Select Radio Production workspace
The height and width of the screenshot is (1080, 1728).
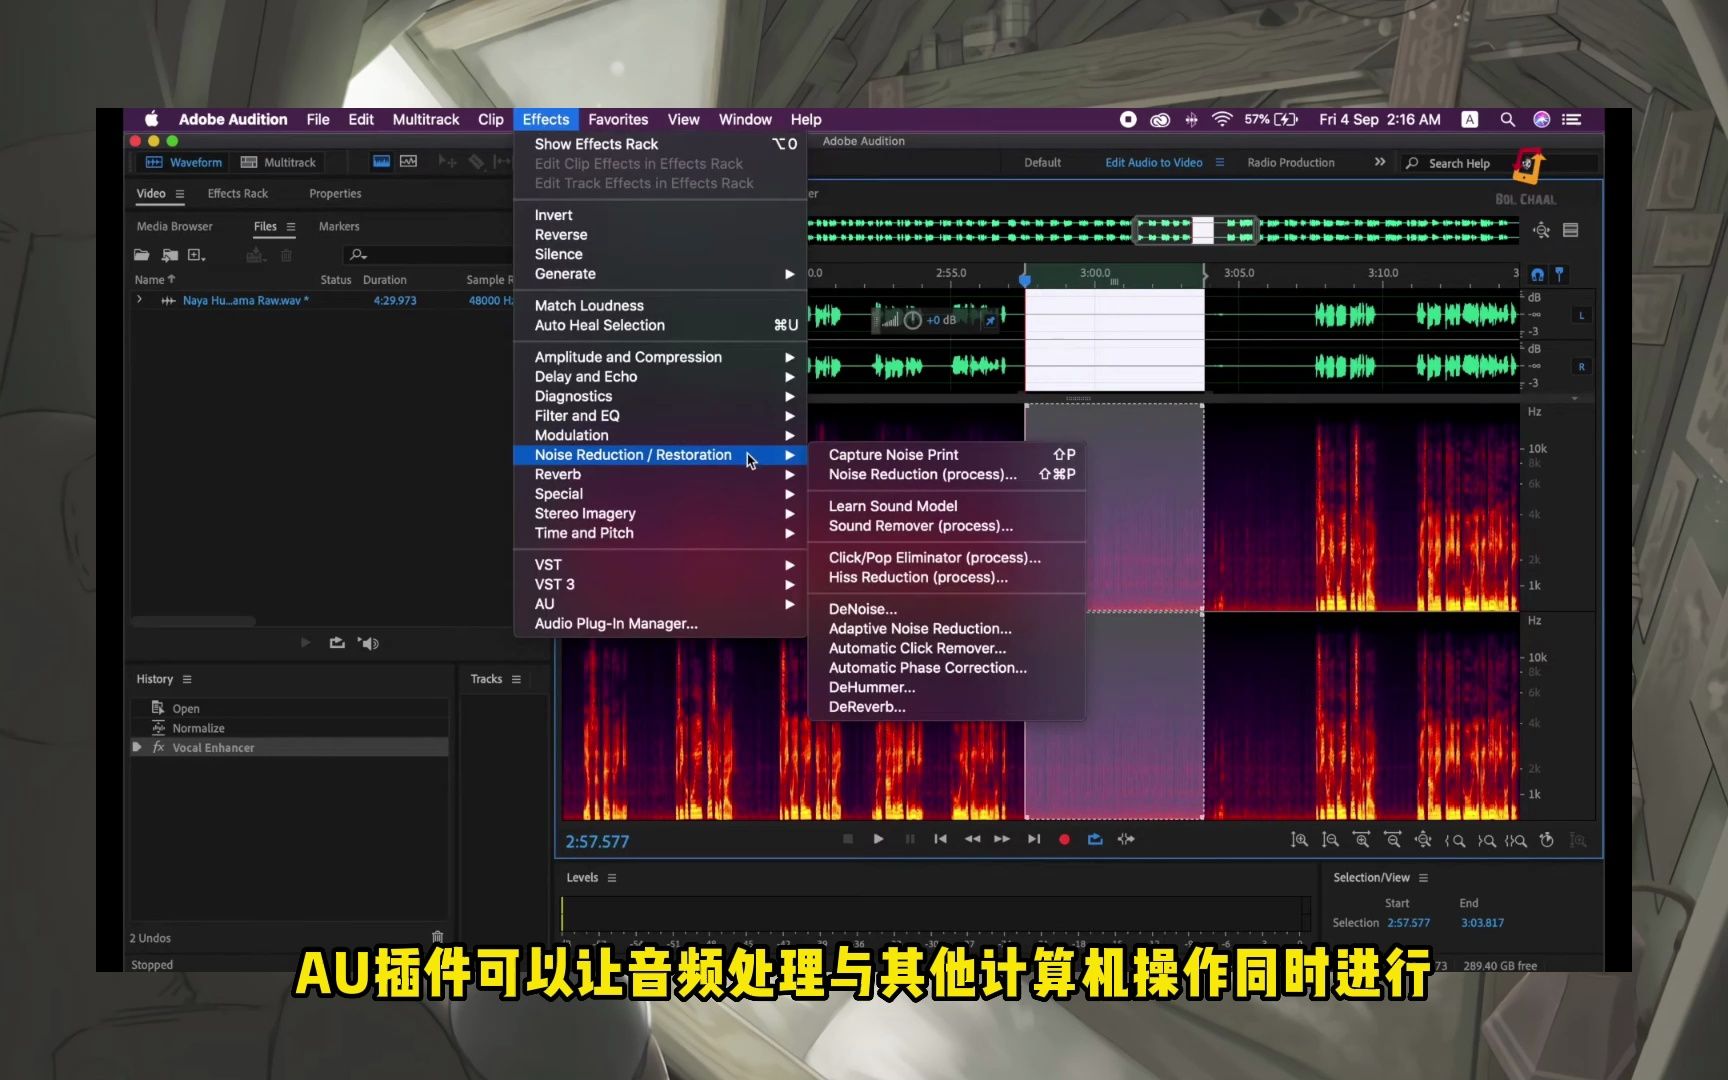point(1290,163)
